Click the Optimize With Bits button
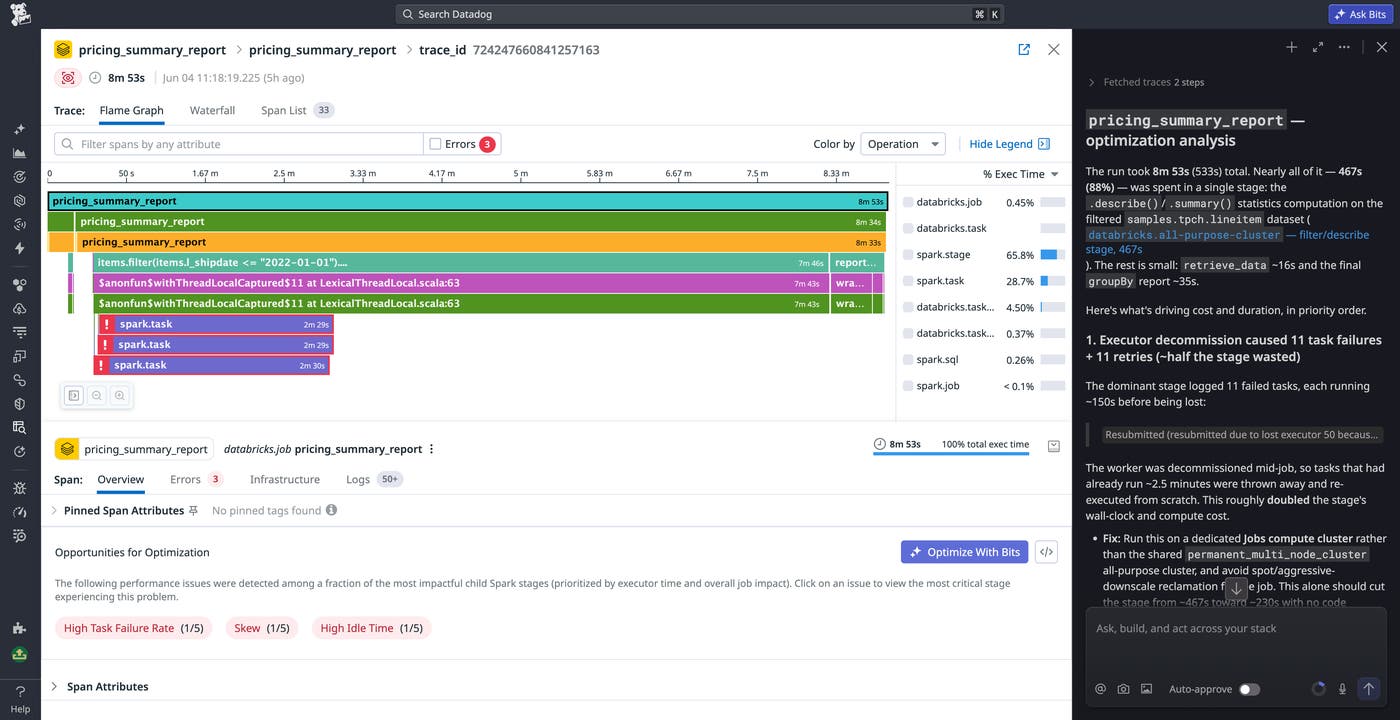 pyautogui.click(x=965, y=552)
